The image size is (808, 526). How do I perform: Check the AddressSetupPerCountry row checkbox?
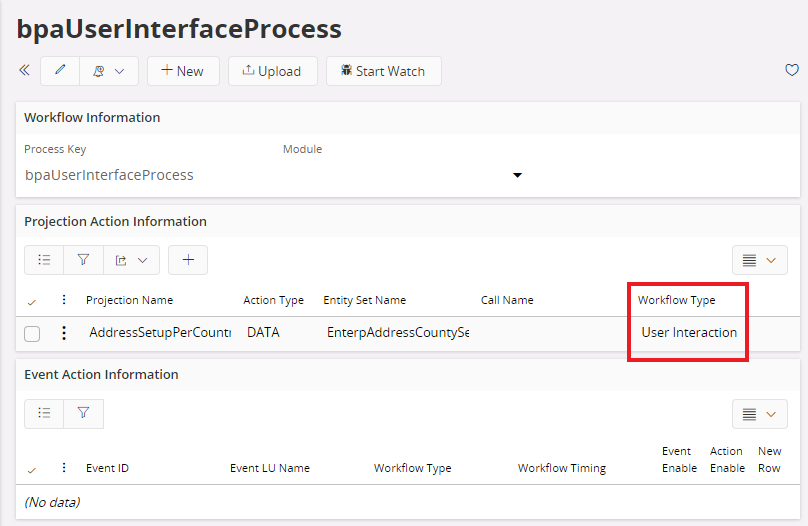click(32, 334)
